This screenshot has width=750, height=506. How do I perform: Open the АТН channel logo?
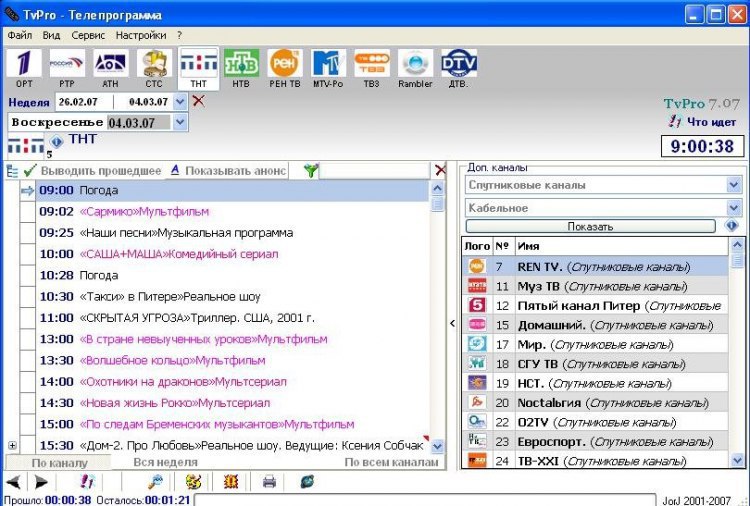pyautogui.click(x=110, y=68)
